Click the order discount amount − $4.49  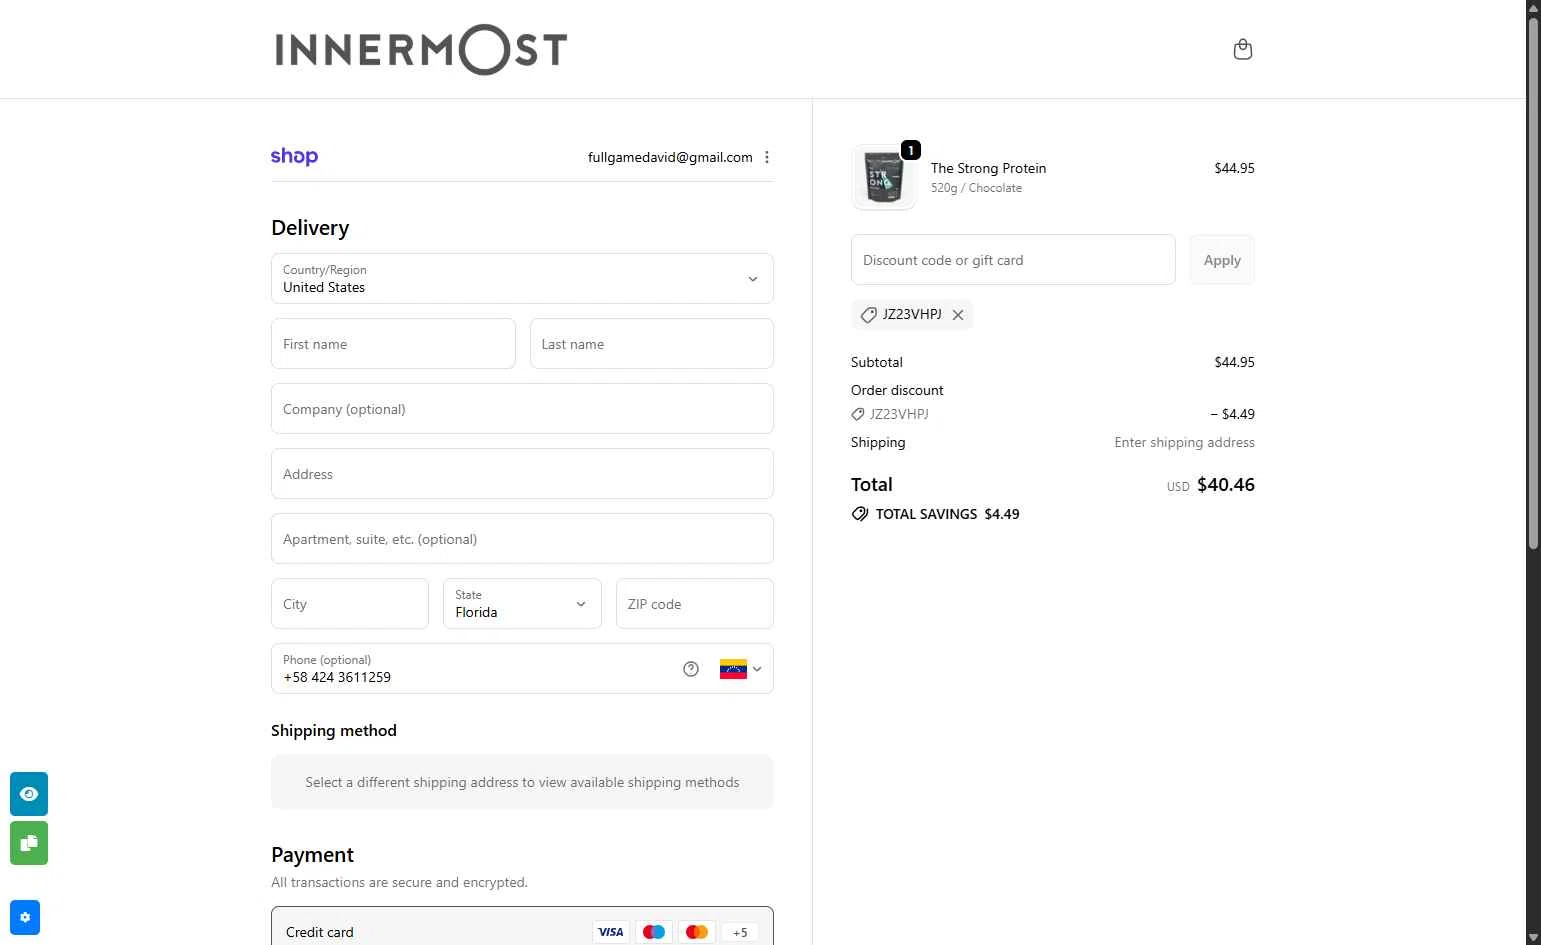click(1232, 414)
